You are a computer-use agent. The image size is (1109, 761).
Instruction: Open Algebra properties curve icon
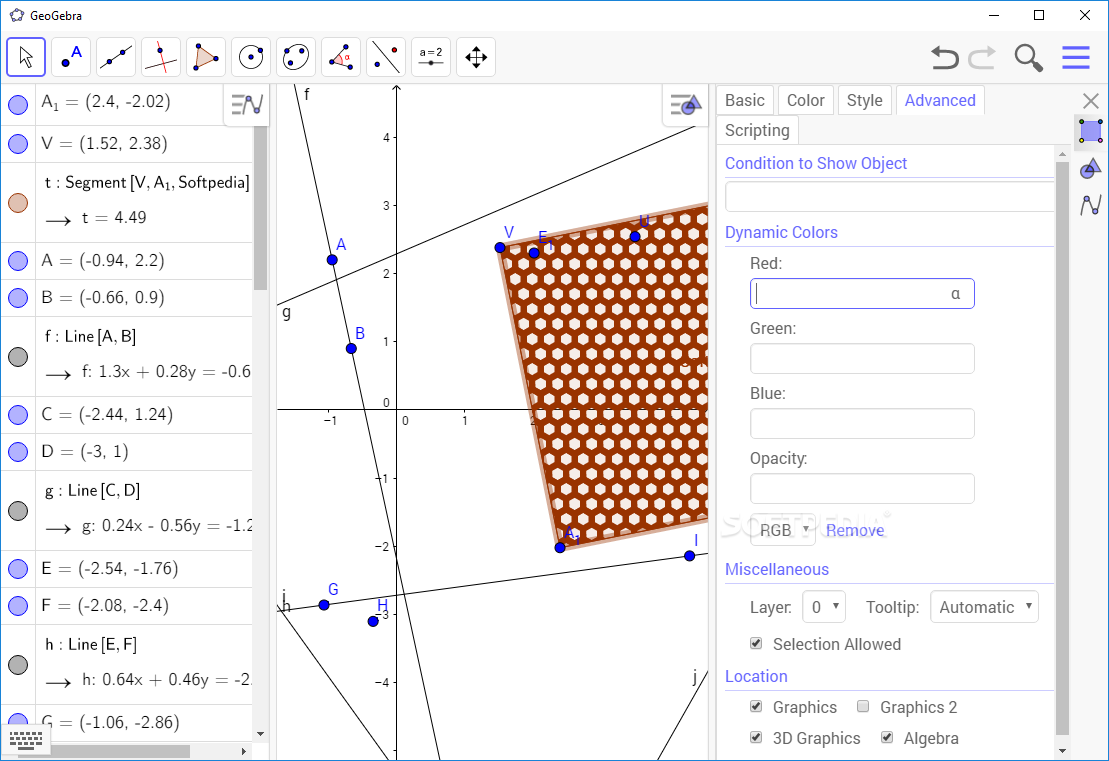click(1091, 205)
